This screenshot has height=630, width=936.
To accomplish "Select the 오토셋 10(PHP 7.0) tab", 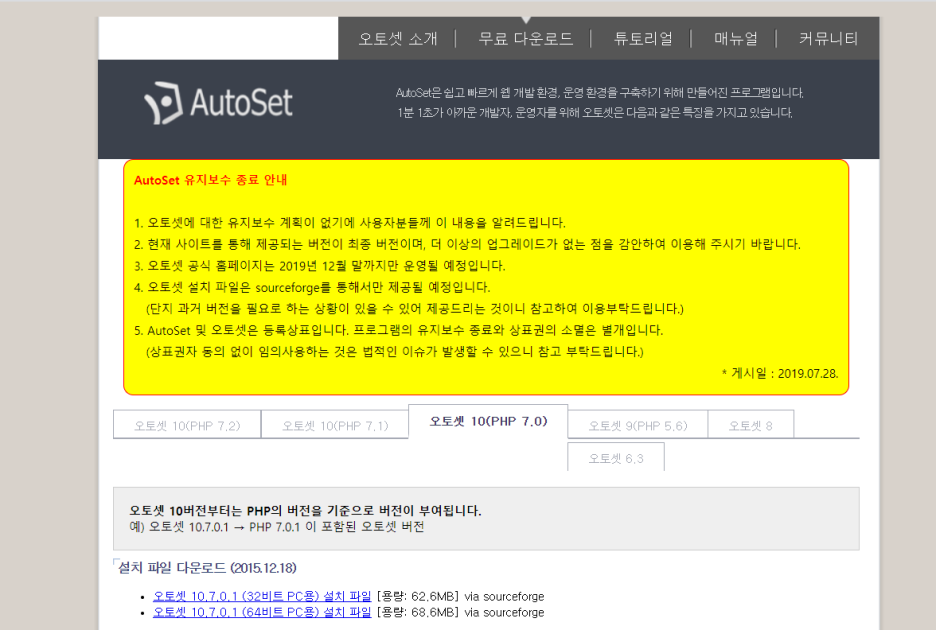I will [x=488, y=422].
